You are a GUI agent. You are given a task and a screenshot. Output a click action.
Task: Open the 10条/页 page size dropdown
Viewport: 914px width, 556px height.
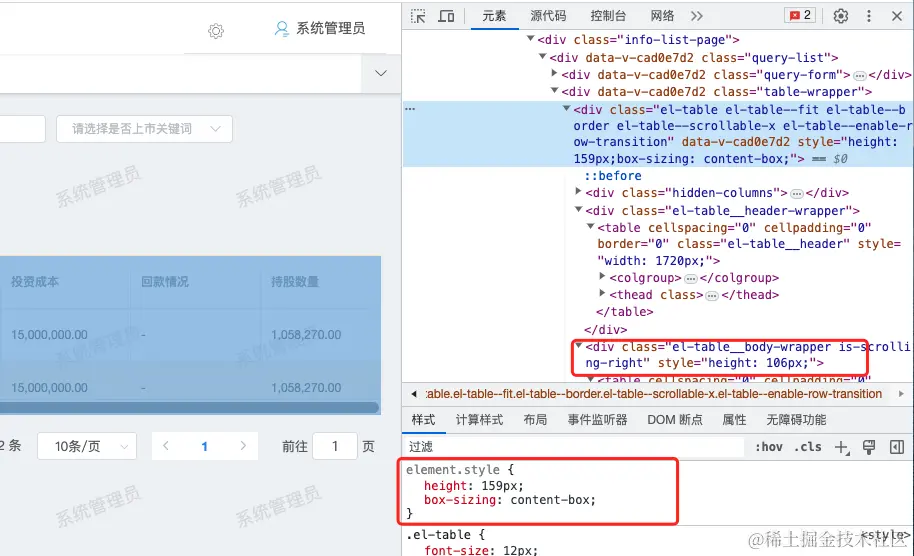87,446
